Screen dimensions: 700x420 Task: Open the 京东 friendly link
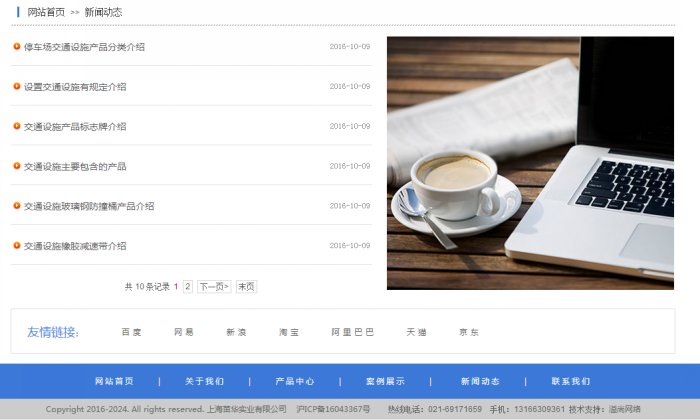469,332
